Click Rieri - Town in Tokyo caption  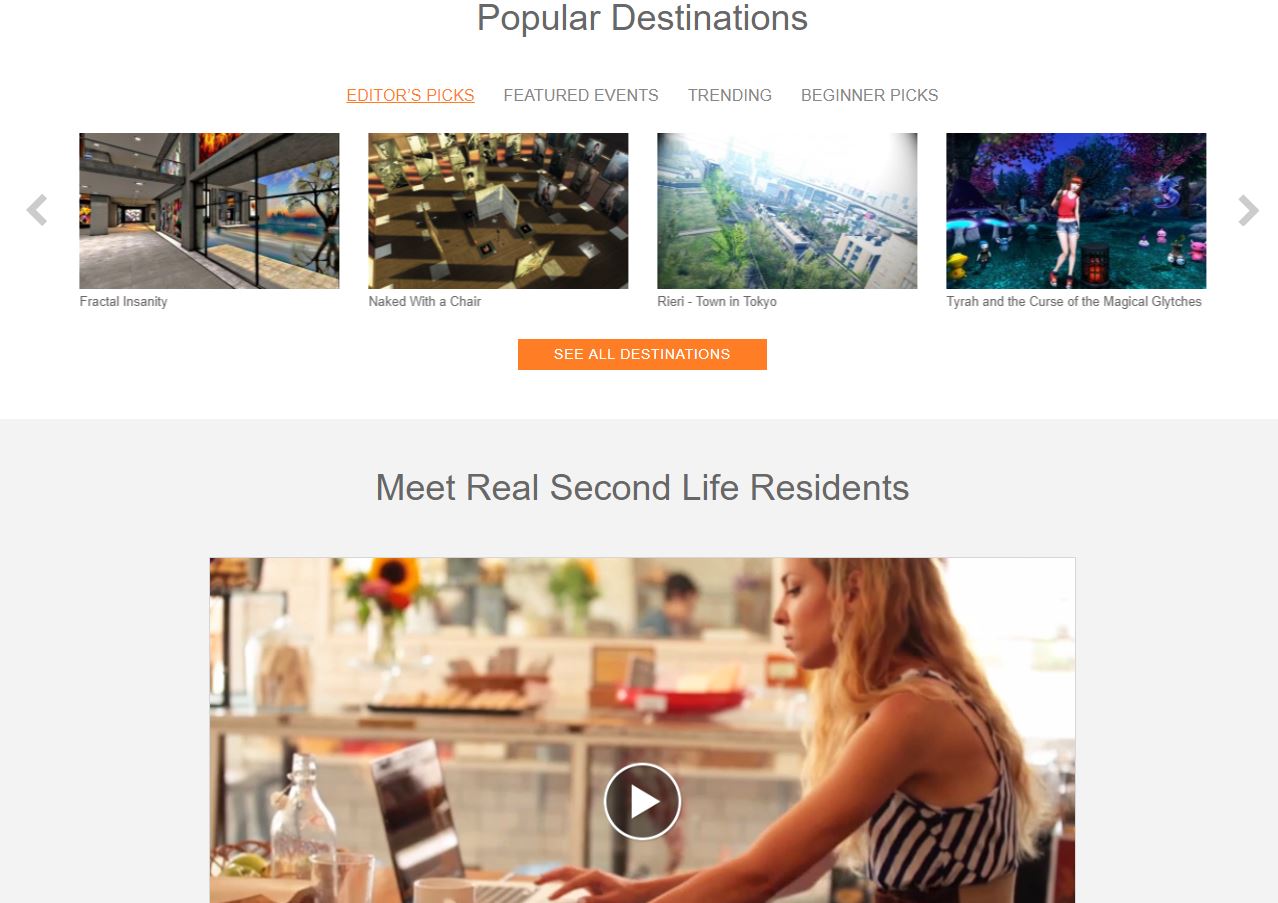point(717,301)
